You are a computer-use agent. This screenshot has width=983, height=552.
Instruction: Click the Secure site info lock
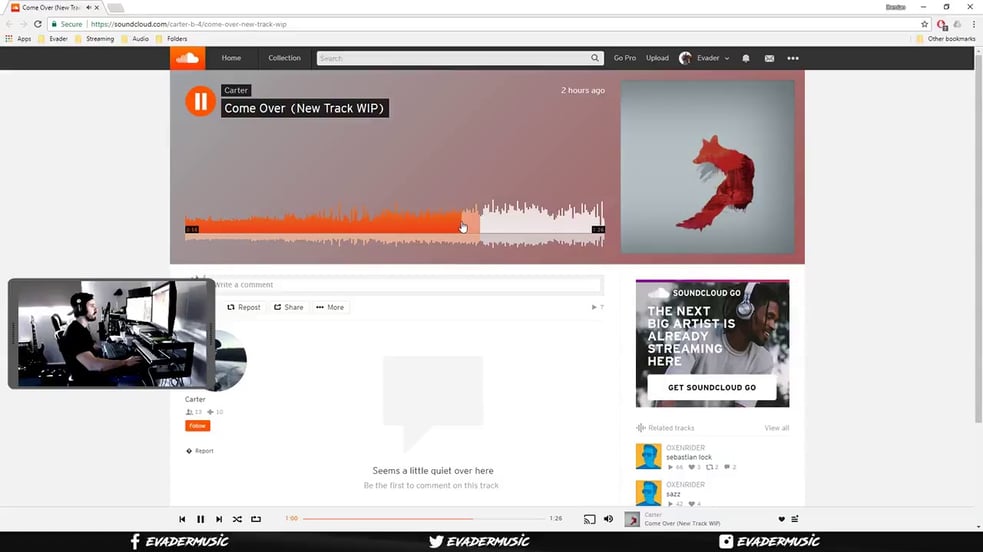[67, 24]
